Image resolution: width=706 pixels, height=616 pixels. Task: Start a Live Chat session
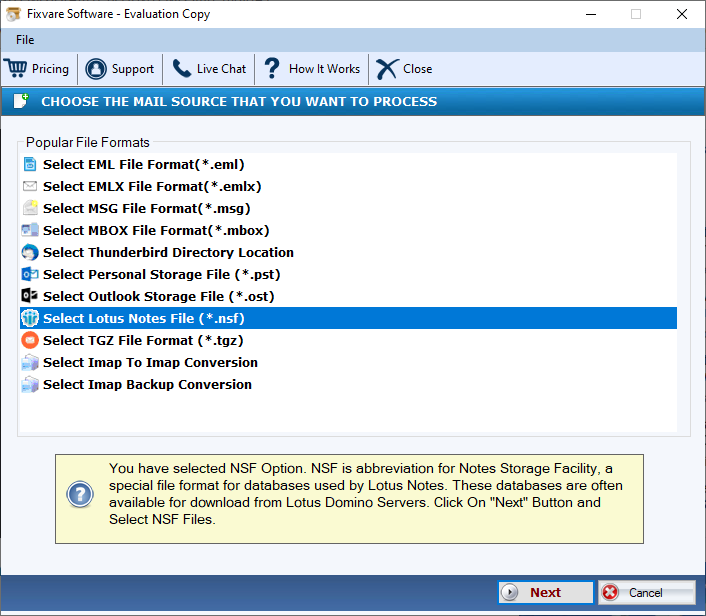(x=209, y=69)
